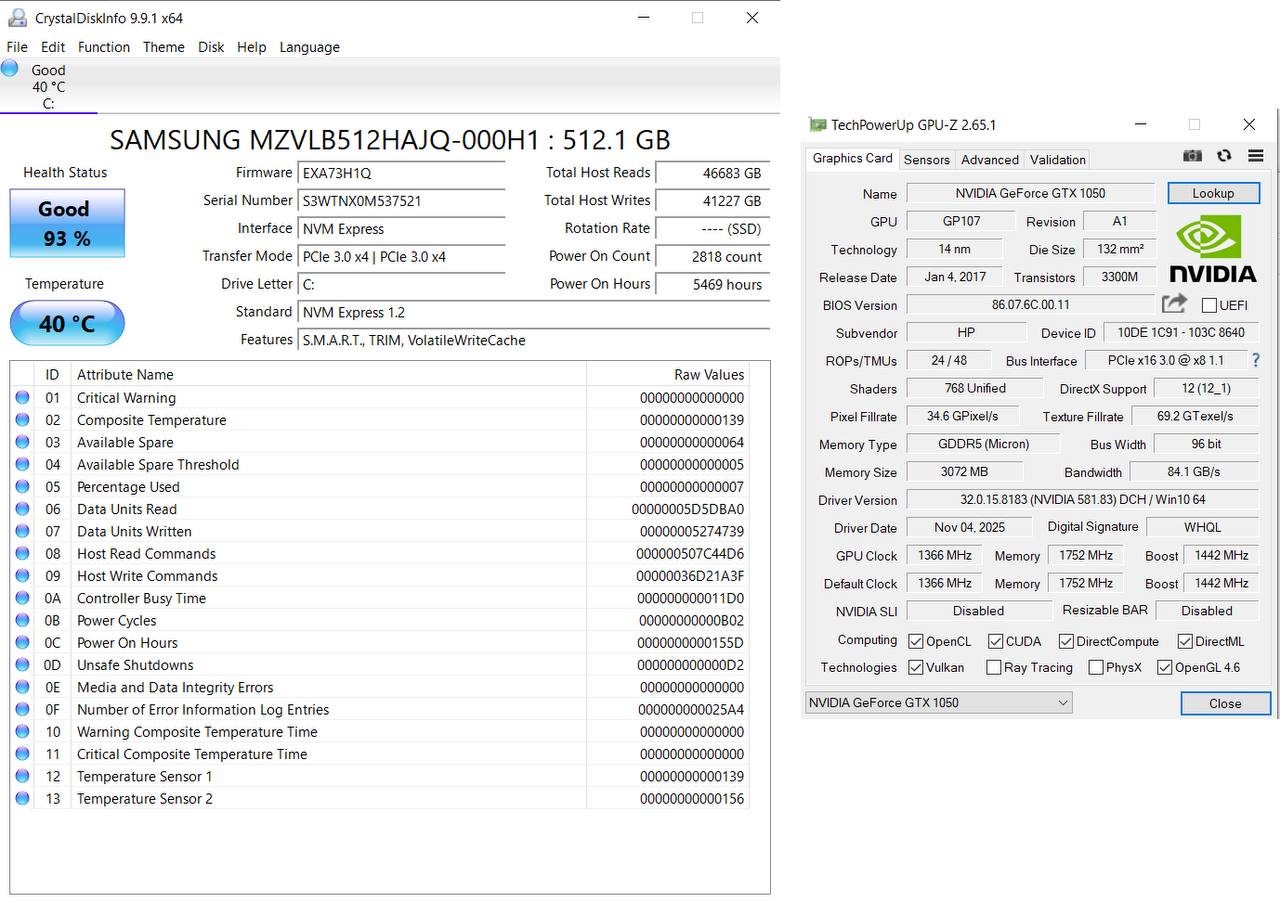Image resolution: width=1280 pixels, height=902 pixels.
Task: Switch to the Advanced tab in GPU-Z
Action: click(990, 159)
